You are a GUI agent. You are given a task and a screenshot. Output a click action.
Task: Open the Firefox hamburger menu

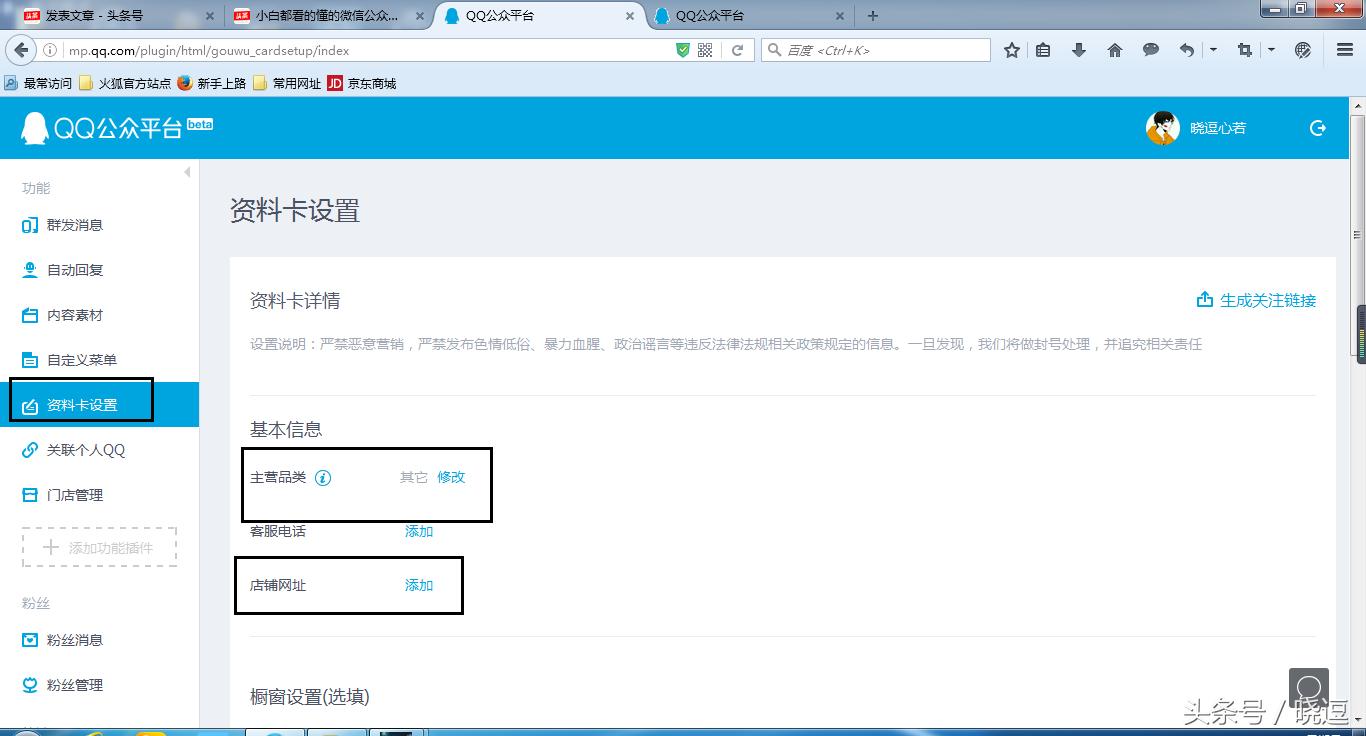(x=1343, y=49)
